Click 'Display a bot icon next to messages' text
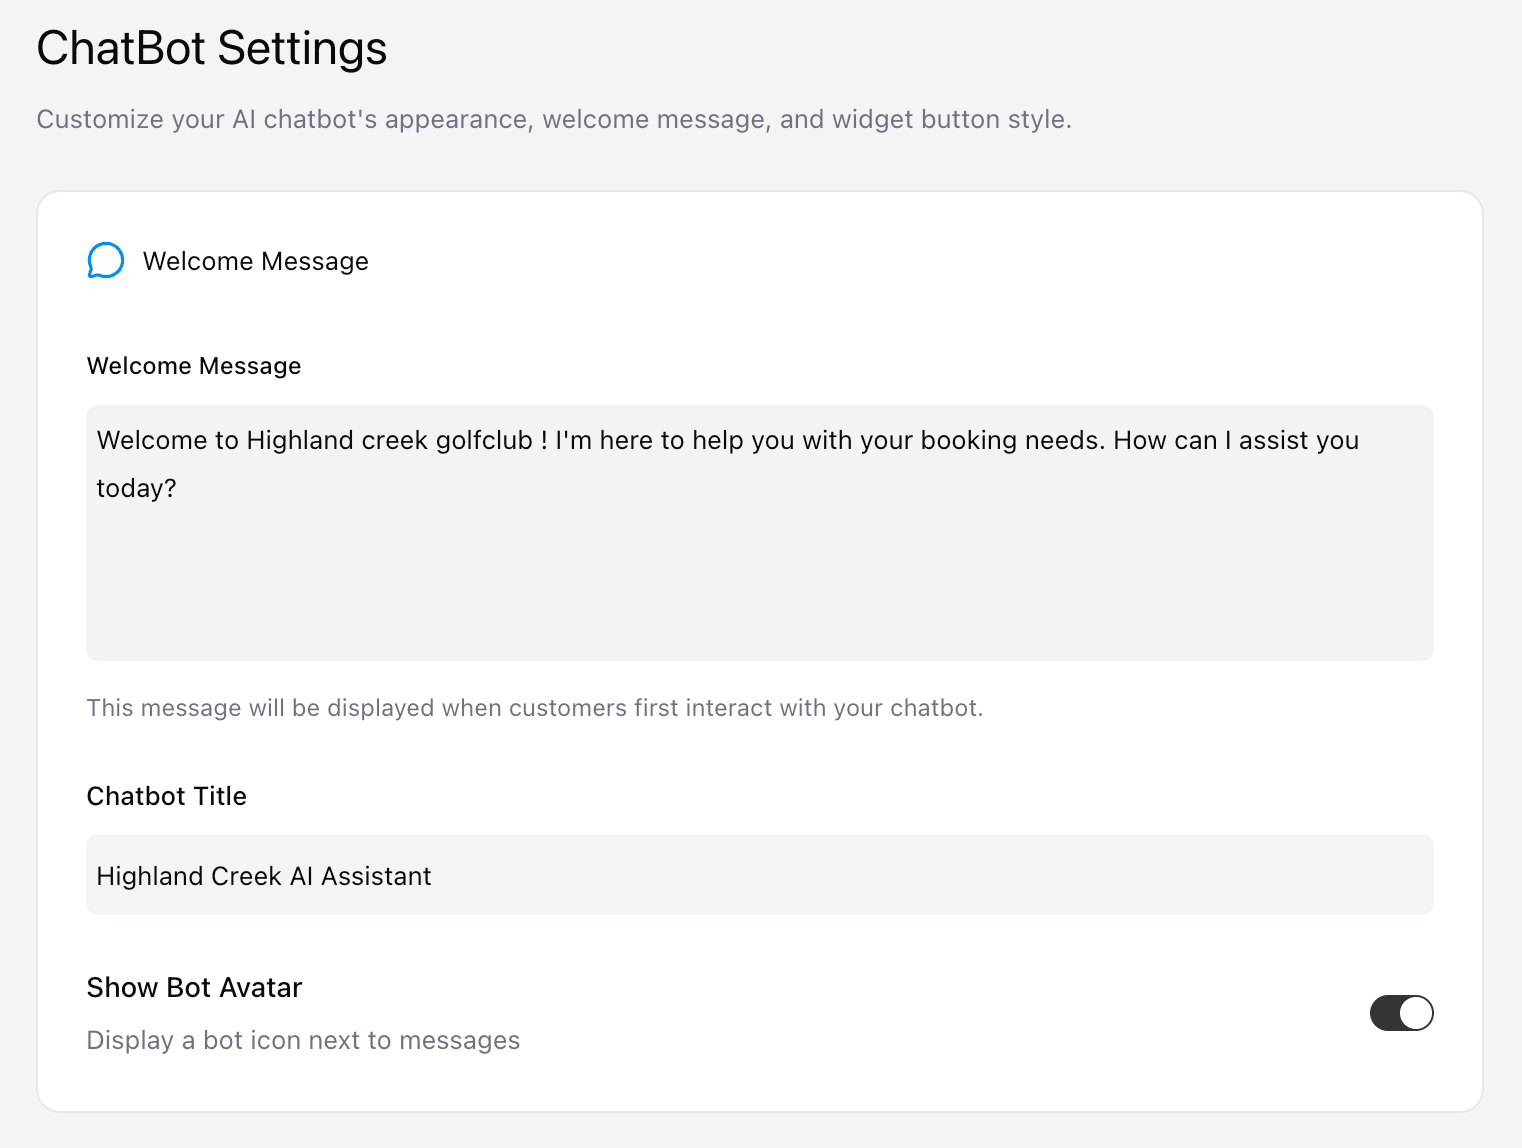 pos(304,1040)
